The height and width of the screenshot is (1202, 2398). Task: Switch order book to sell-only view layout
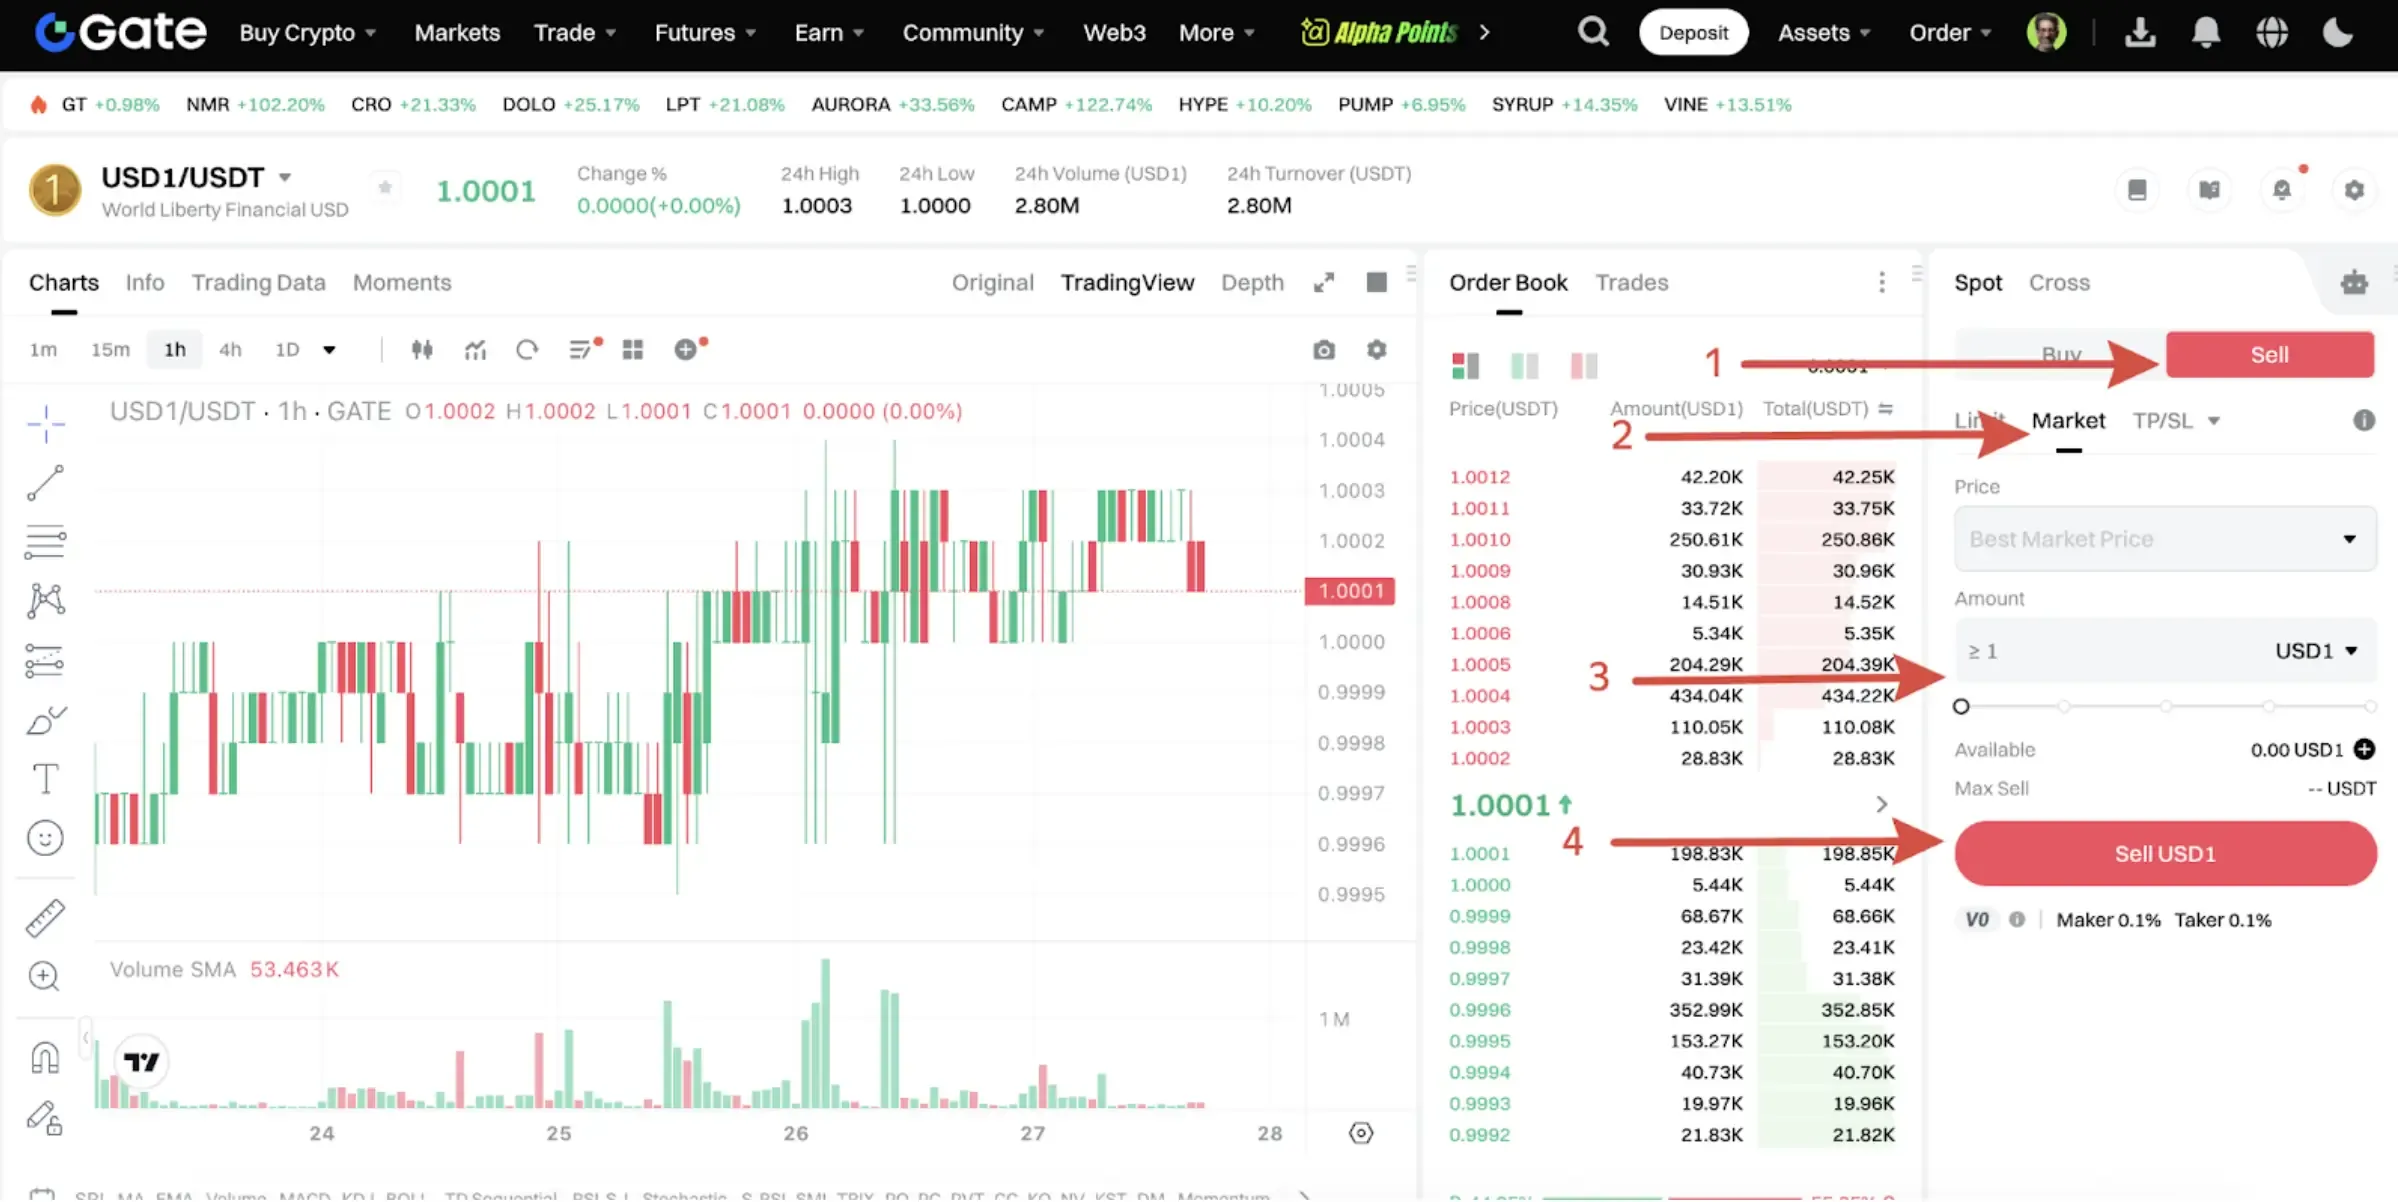(1583, 365)
